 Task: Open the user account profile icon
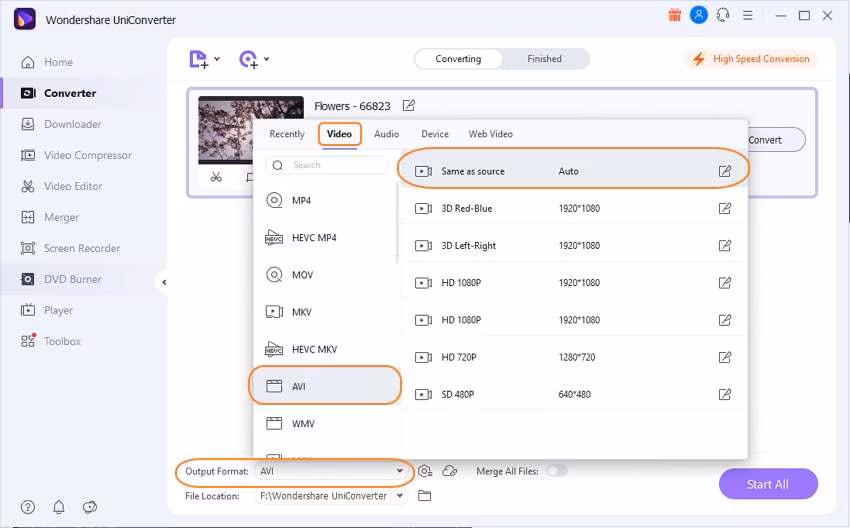click(x=698, y=15)
